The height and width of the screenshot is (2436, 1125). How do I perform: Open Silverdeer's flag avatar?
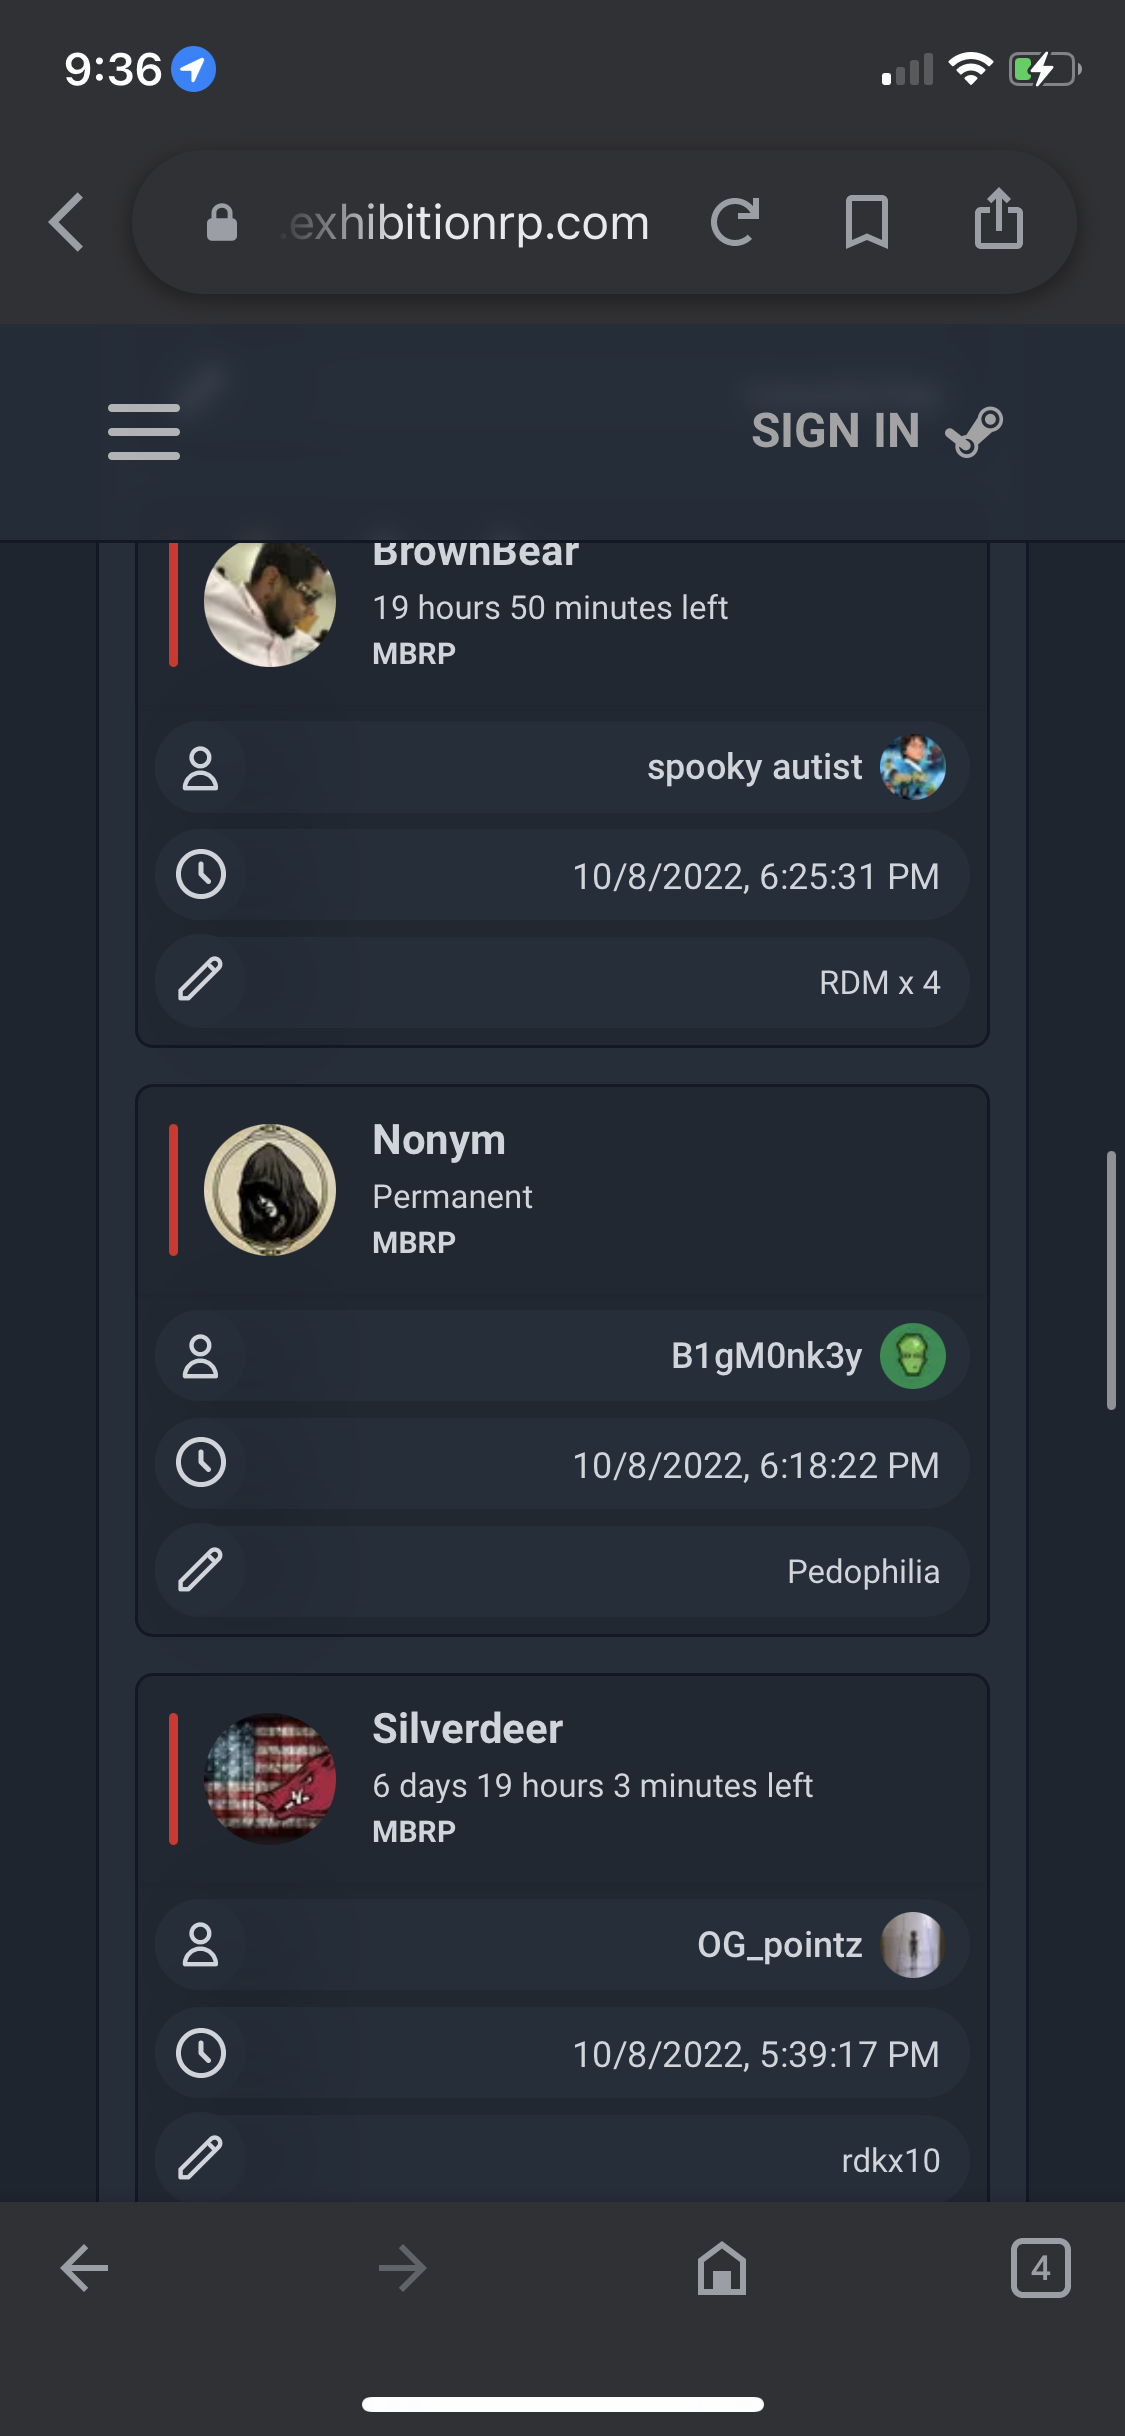coord(270,1779)
